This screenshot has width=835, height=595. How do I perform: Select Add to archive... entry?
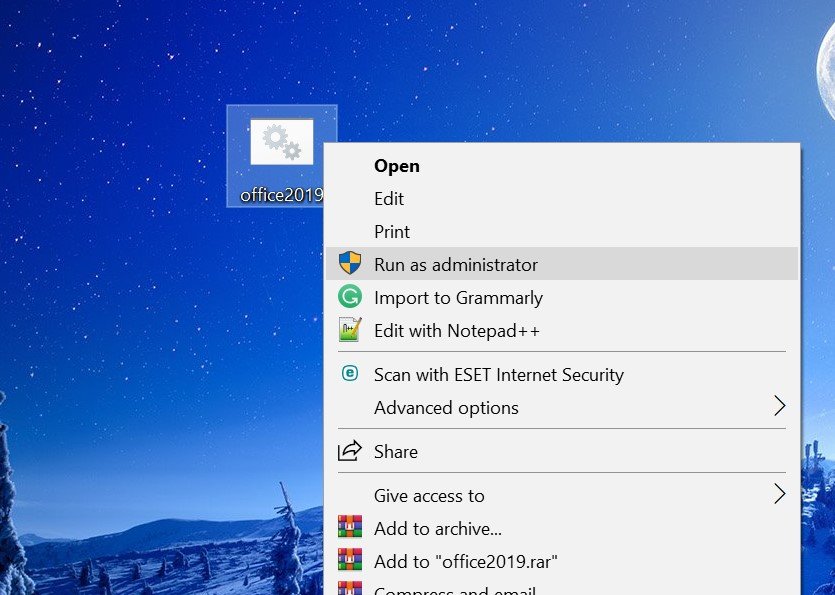click(x=562, y=528)
